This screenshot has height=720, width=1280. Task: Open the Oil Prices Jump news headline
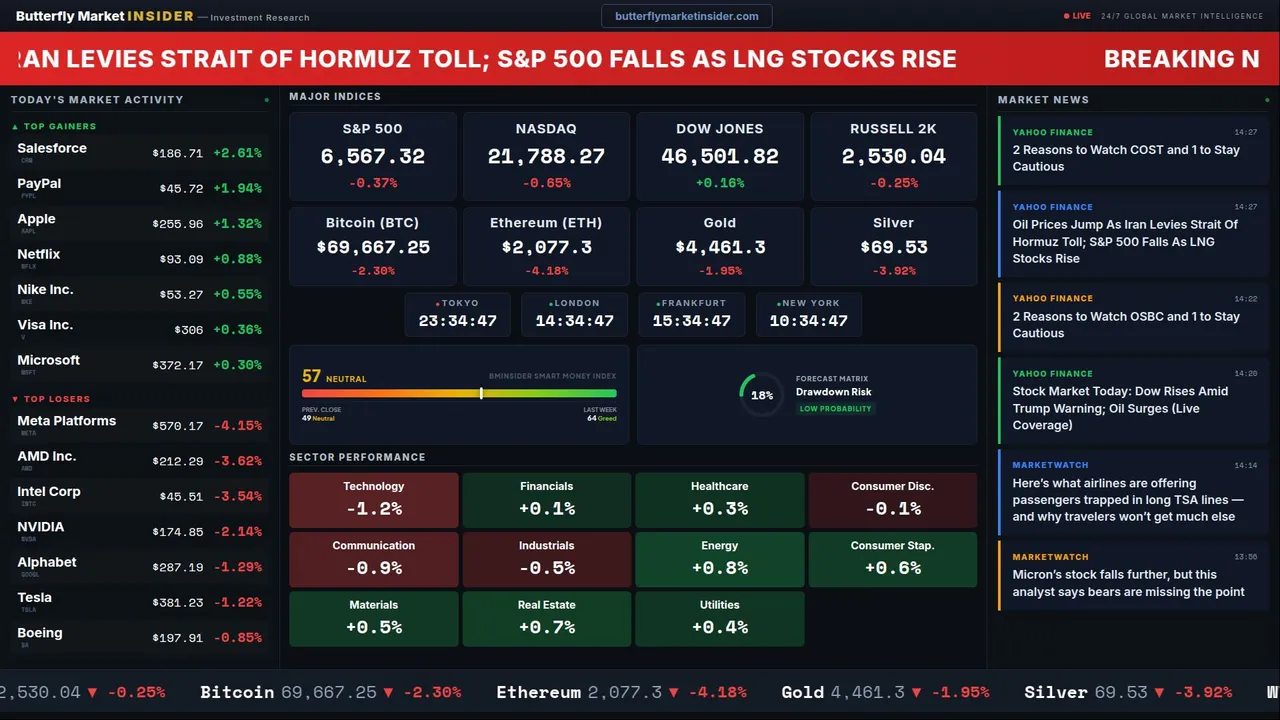(x=1125, y=241)
